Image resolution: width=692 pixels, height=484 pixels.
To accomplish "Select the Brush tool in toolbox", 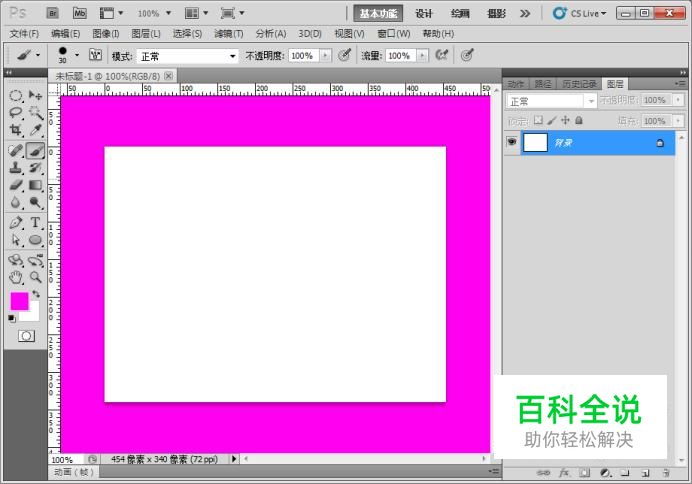I will click(x=35, y=151).
